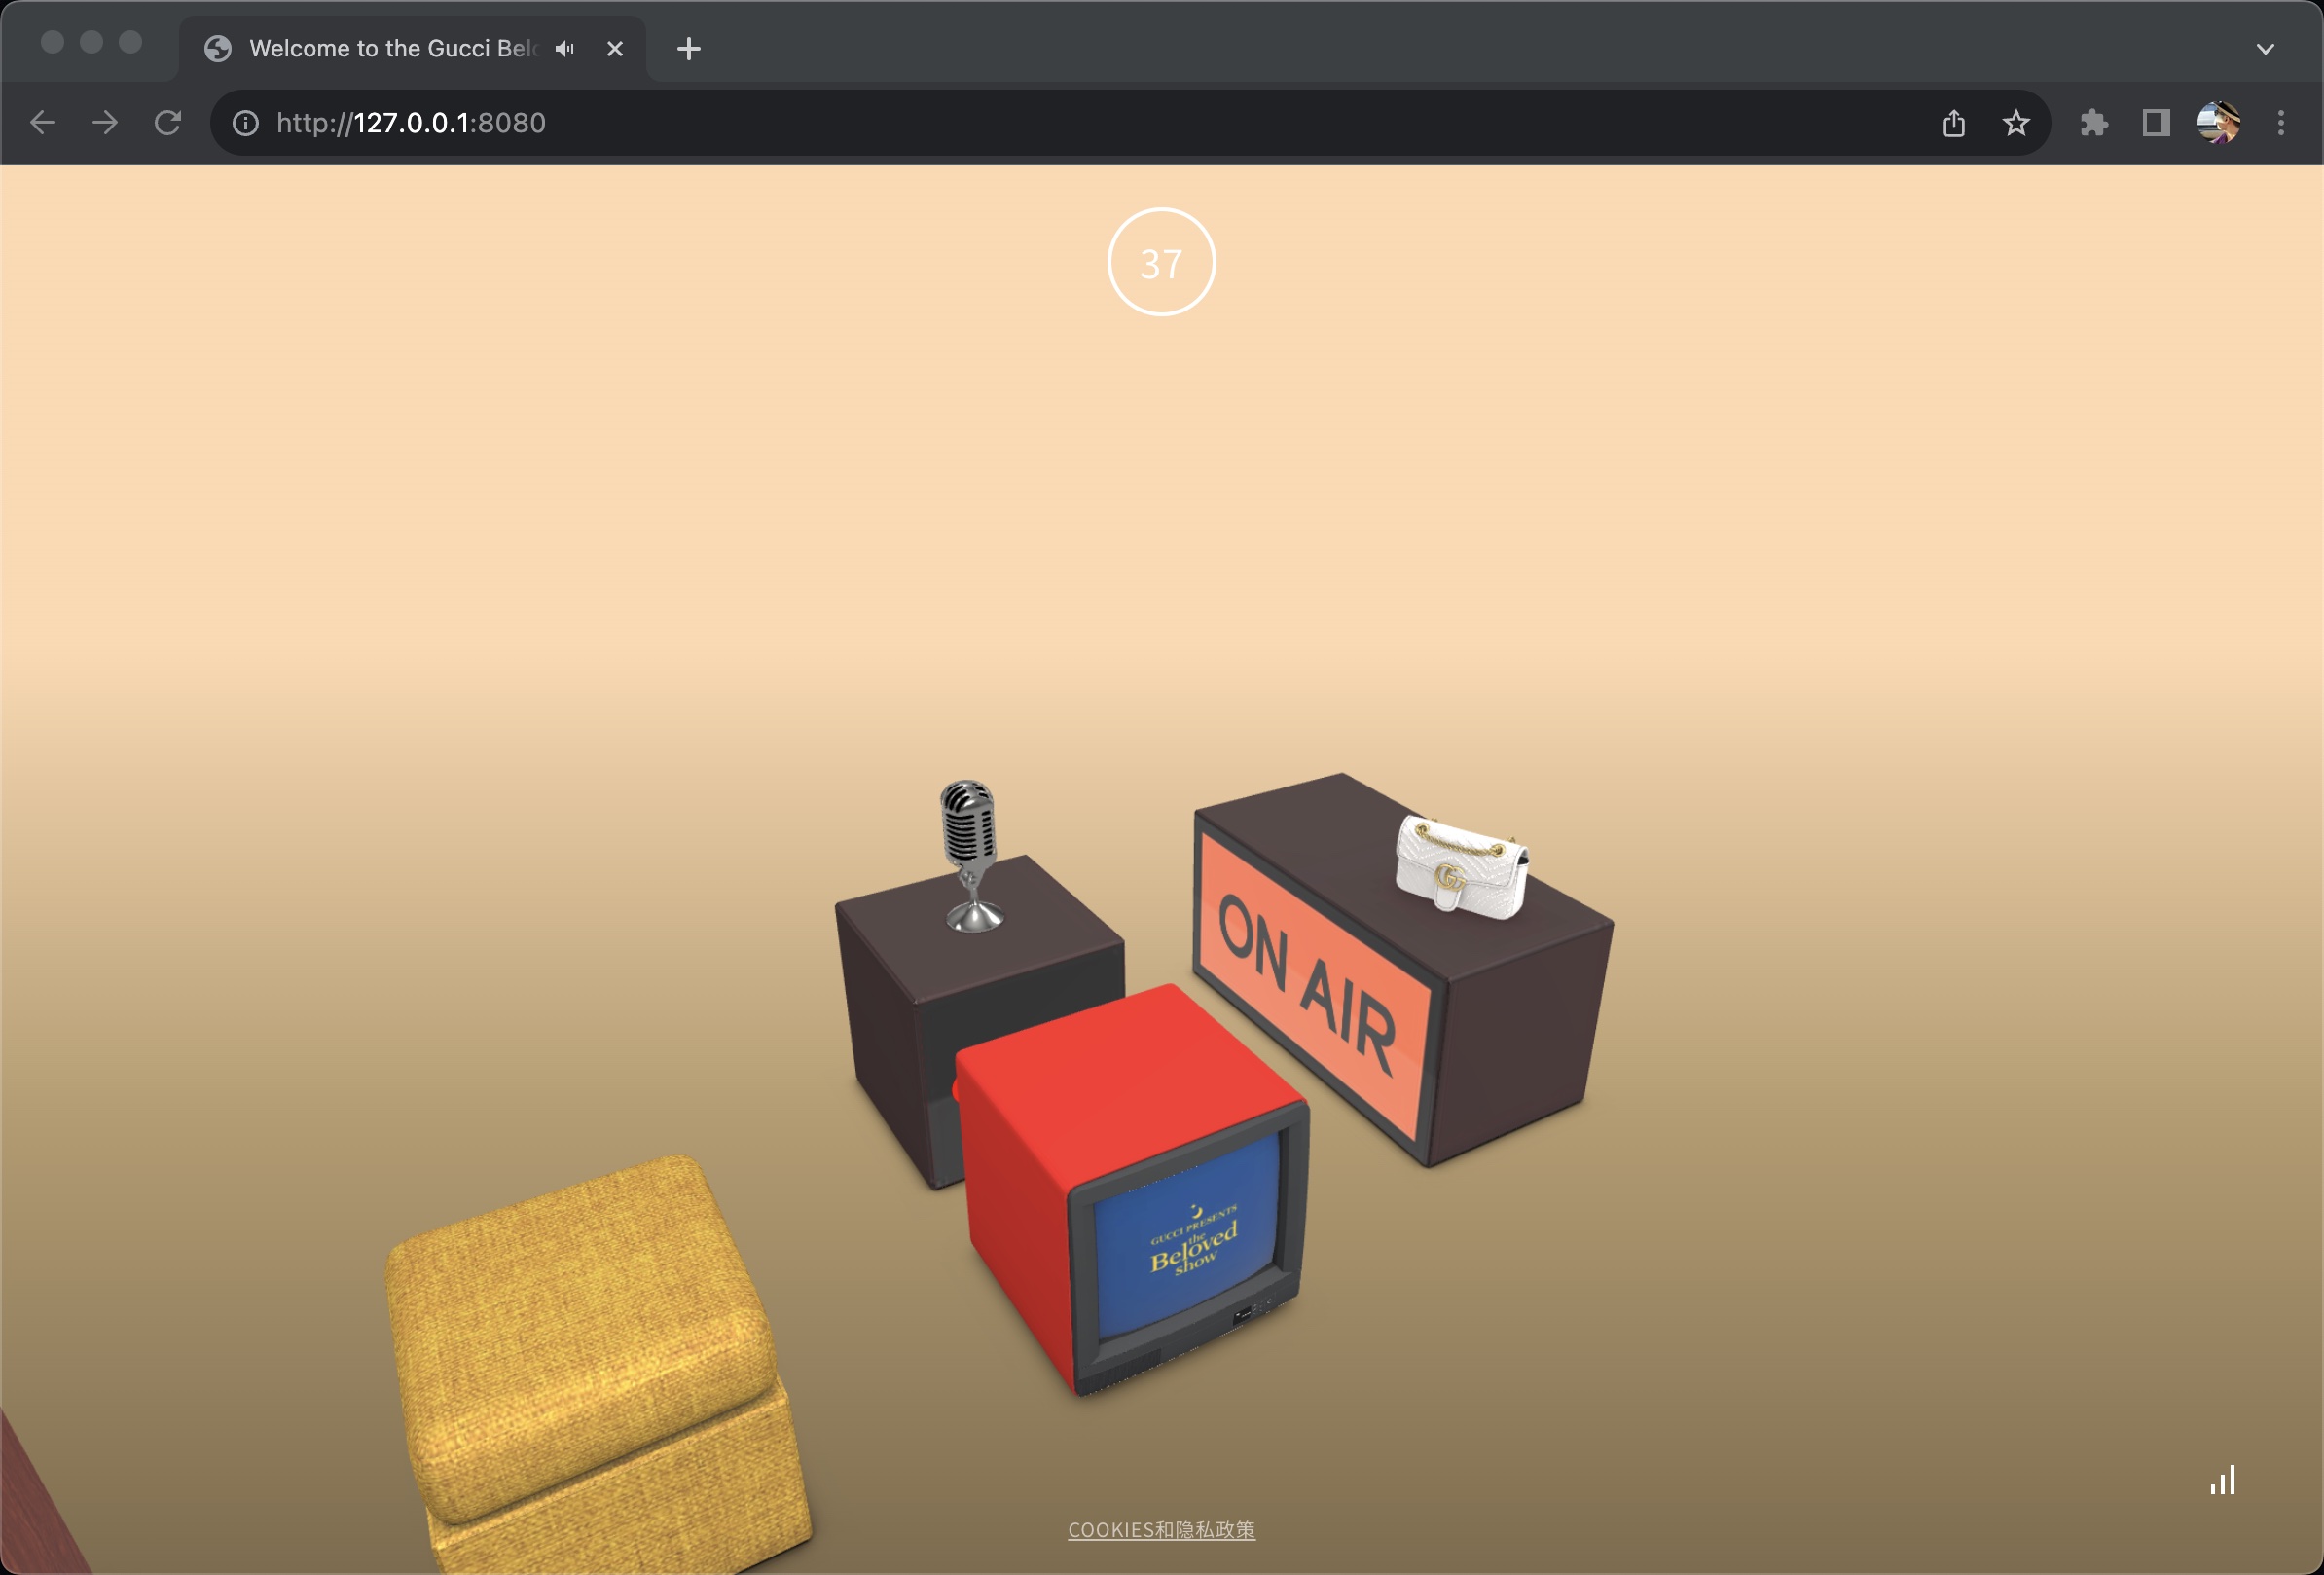Close the Gucci Beloved tab

[615, 48]
